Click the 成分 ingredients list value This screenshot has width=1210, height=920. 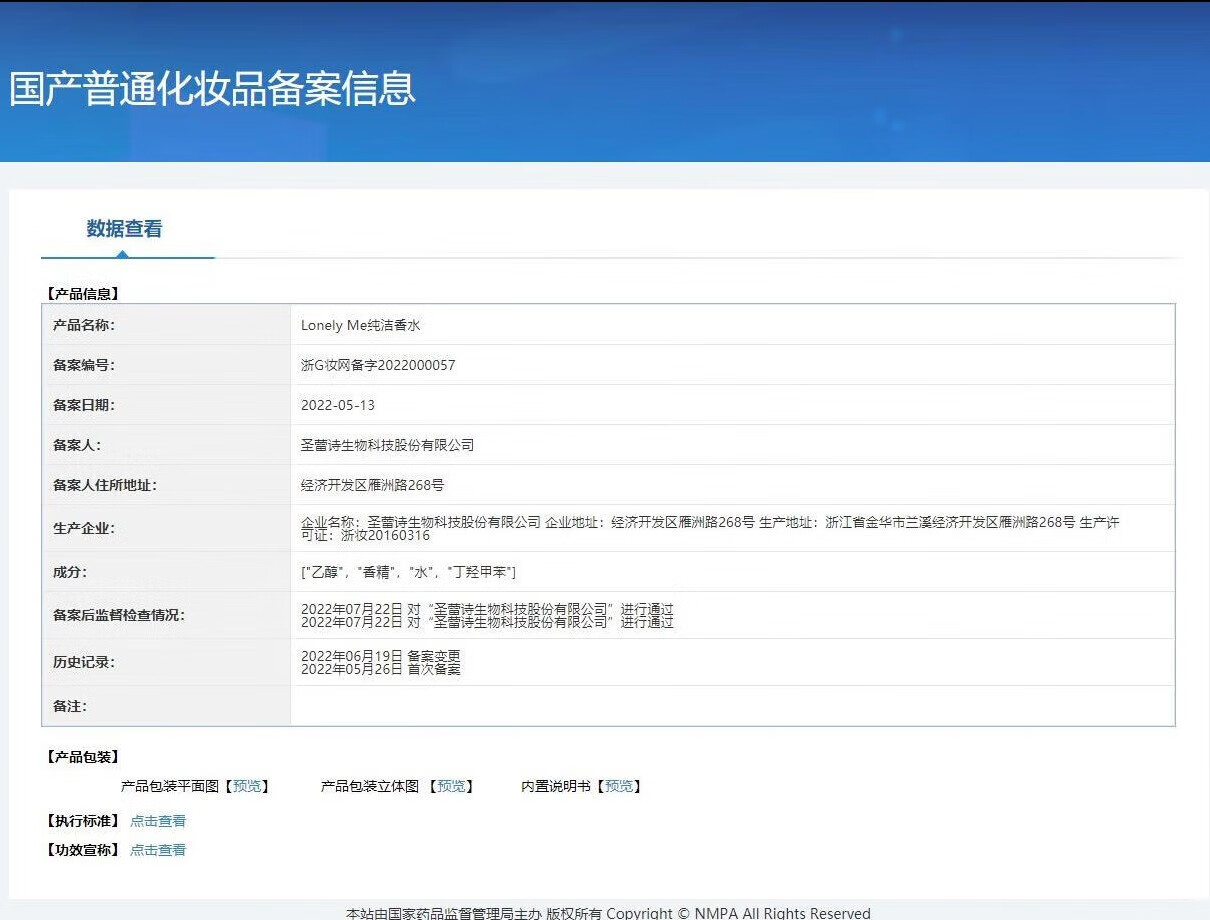408,572
